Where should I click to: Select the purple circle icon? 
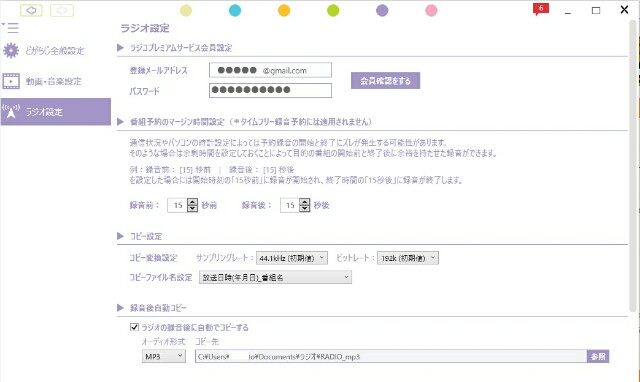382,10
